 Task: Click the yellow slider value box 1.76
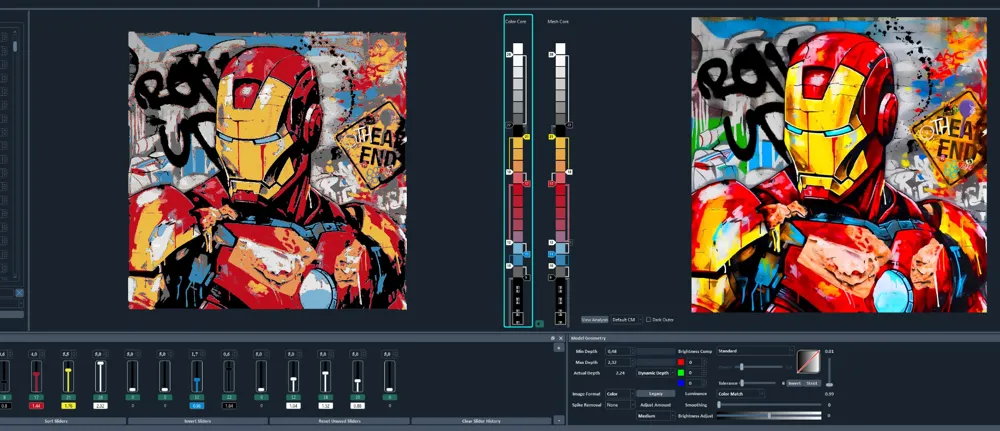[68, 405]
